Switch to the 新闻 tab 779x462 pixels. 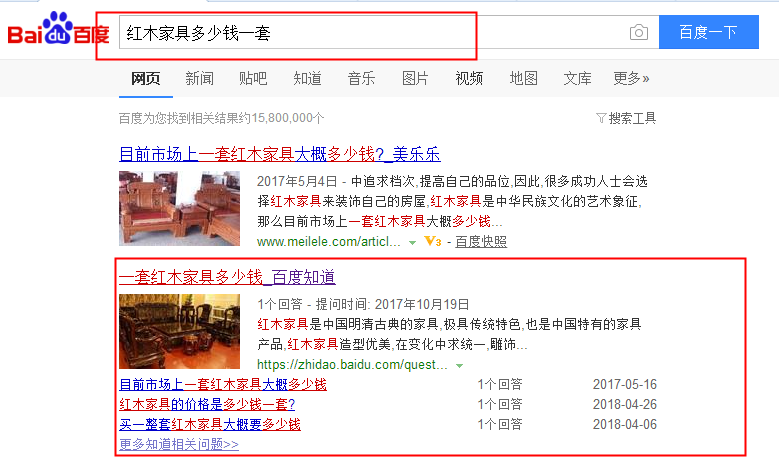(x=199, y=78)
